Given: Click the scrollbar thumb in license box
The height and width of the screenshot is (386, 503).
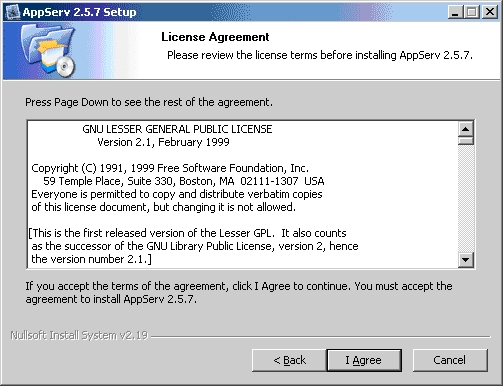Looking at the screenshot, I should (466, 140).
